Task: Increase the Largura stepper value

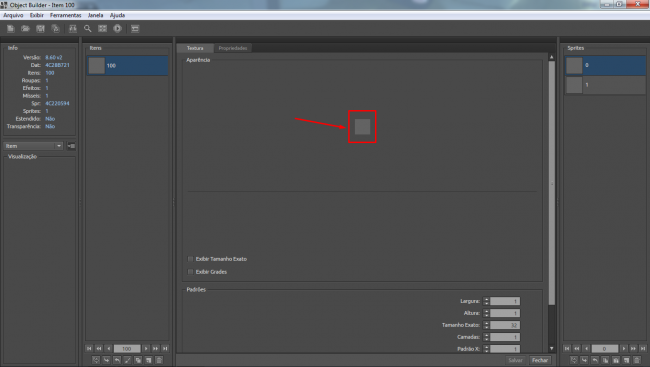Action: pos(486,299)
